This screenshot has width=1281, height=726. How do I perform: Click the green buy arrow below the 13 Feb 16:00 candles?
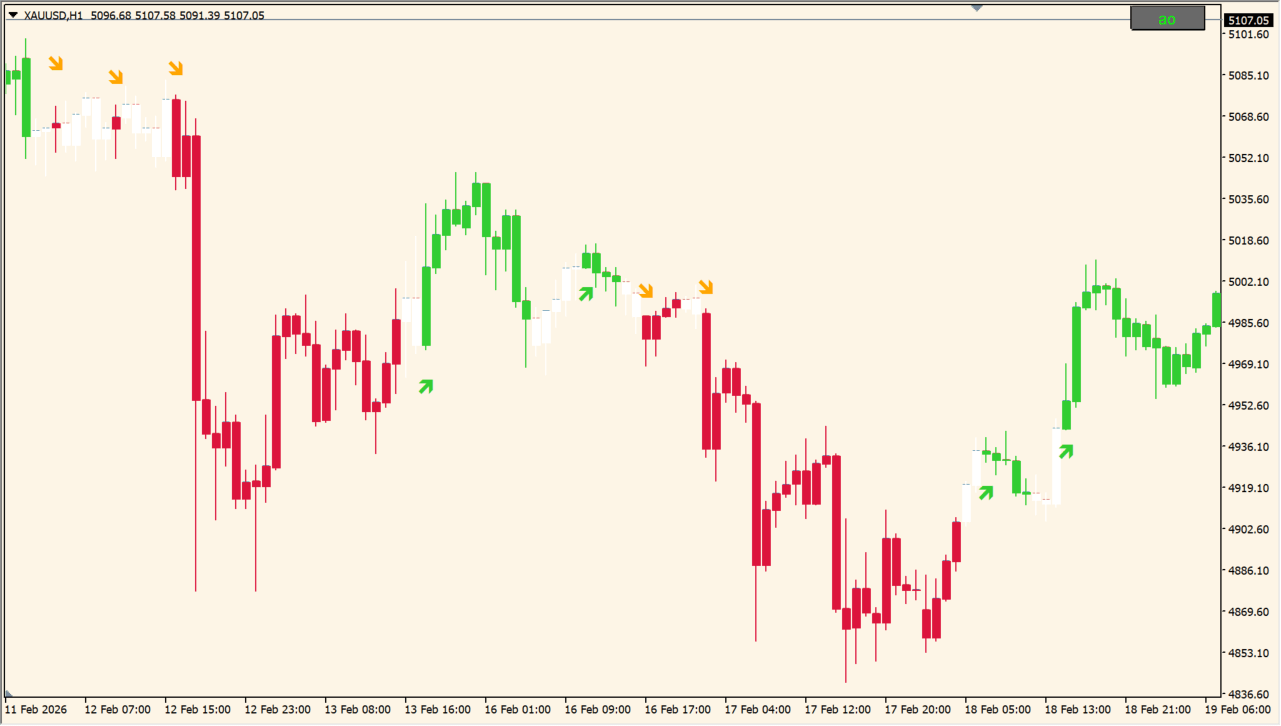tap(426, 386)
